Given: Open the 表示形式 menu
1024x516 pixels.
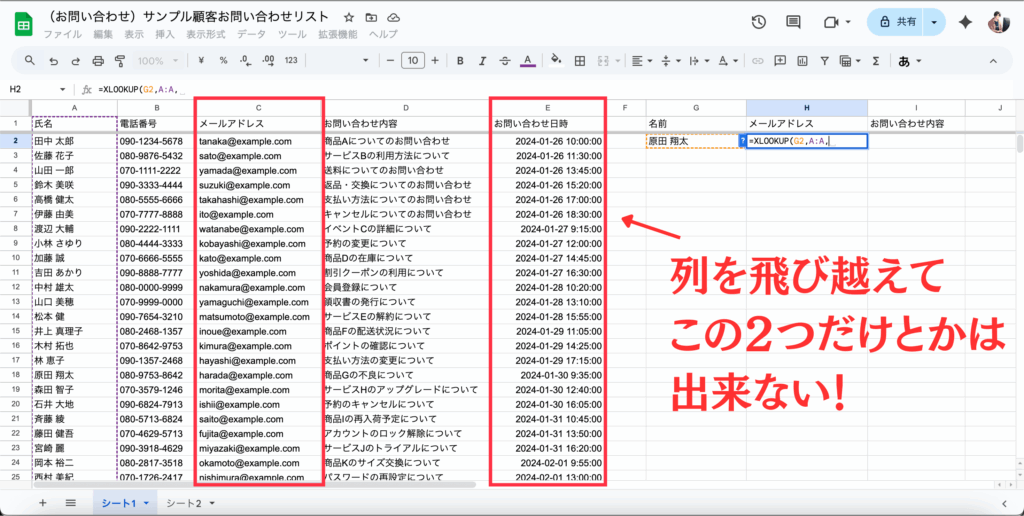Looking at the screenshot, I should 206,35.
